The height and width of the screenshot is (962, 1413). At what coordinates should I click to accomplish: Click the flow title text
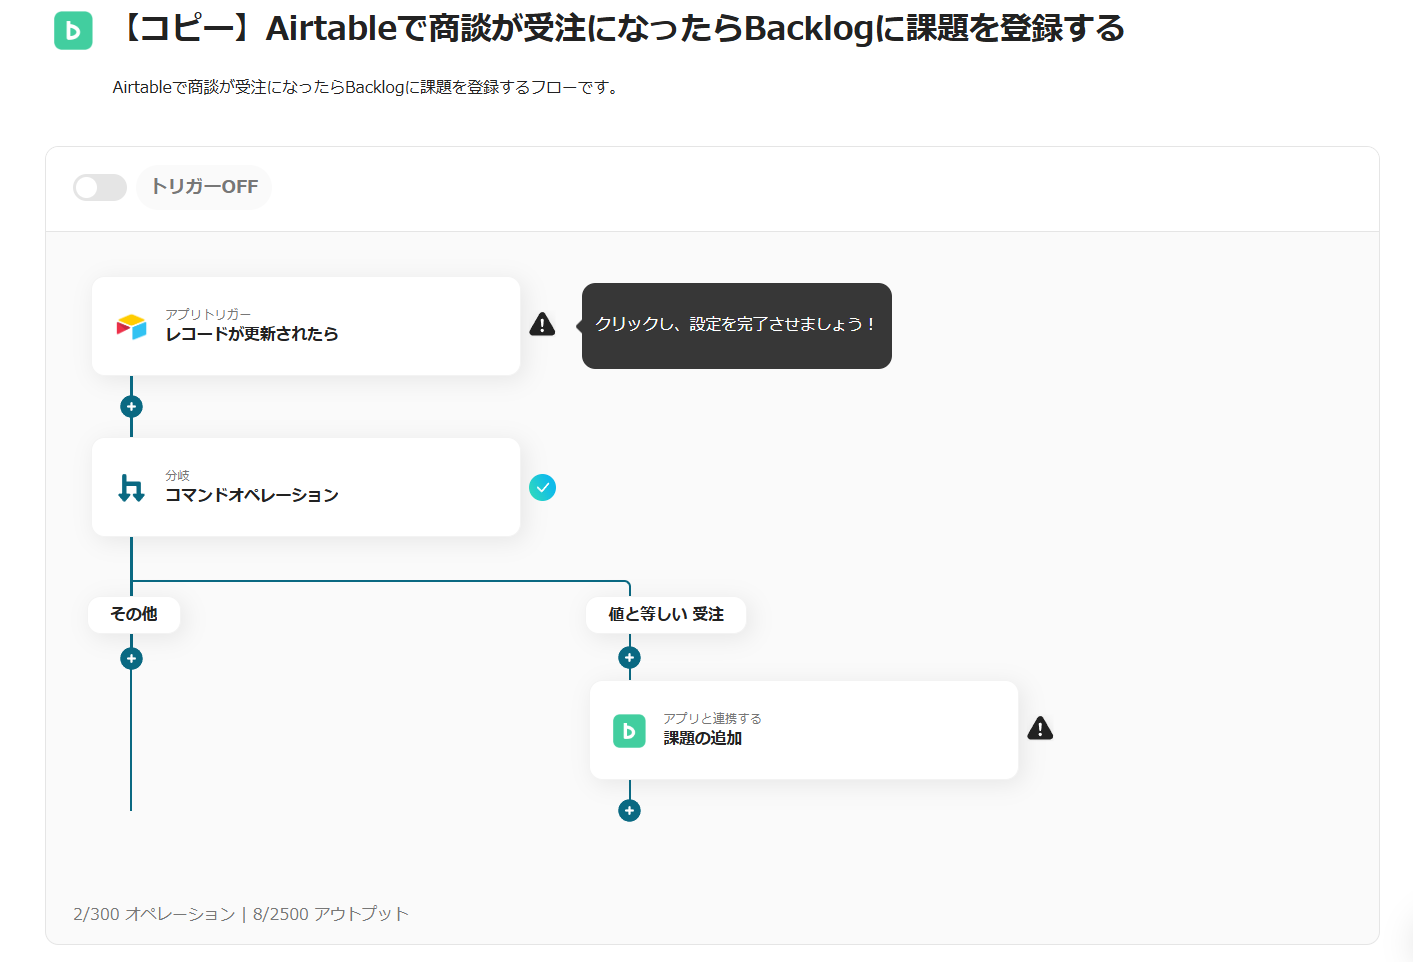[x=621, y=29]
